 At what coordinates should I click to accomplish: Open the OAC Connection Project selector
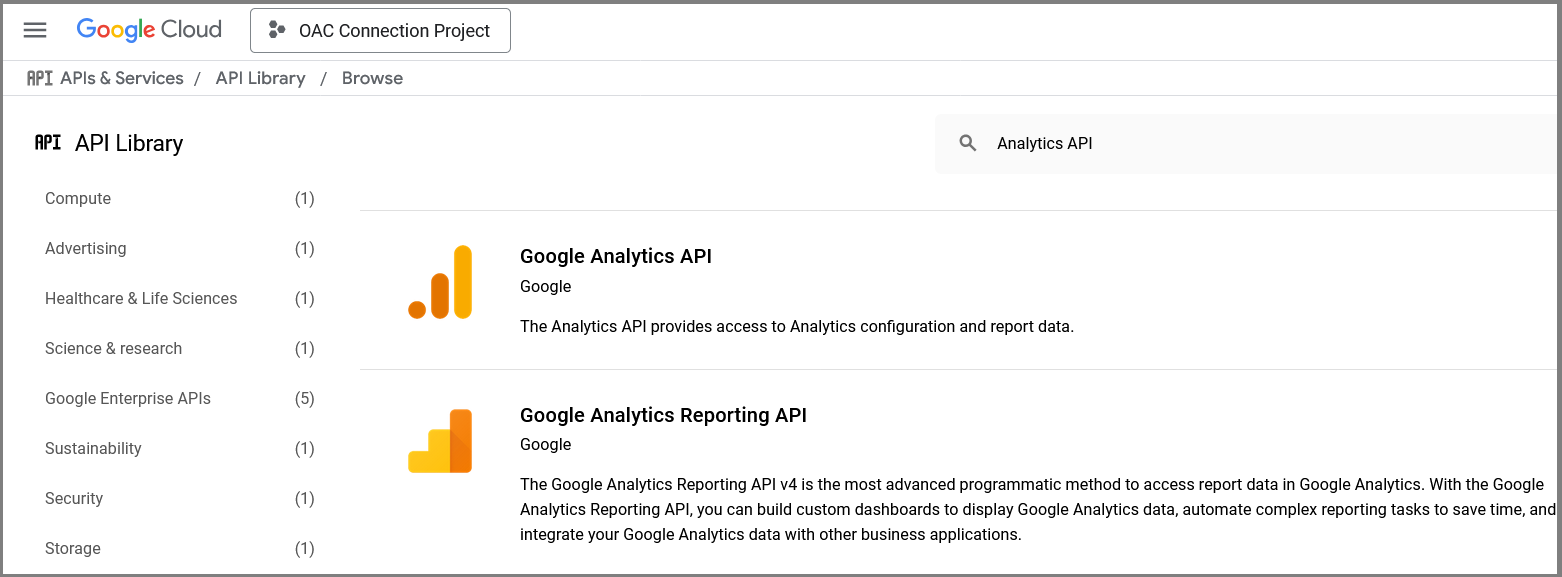380,30
